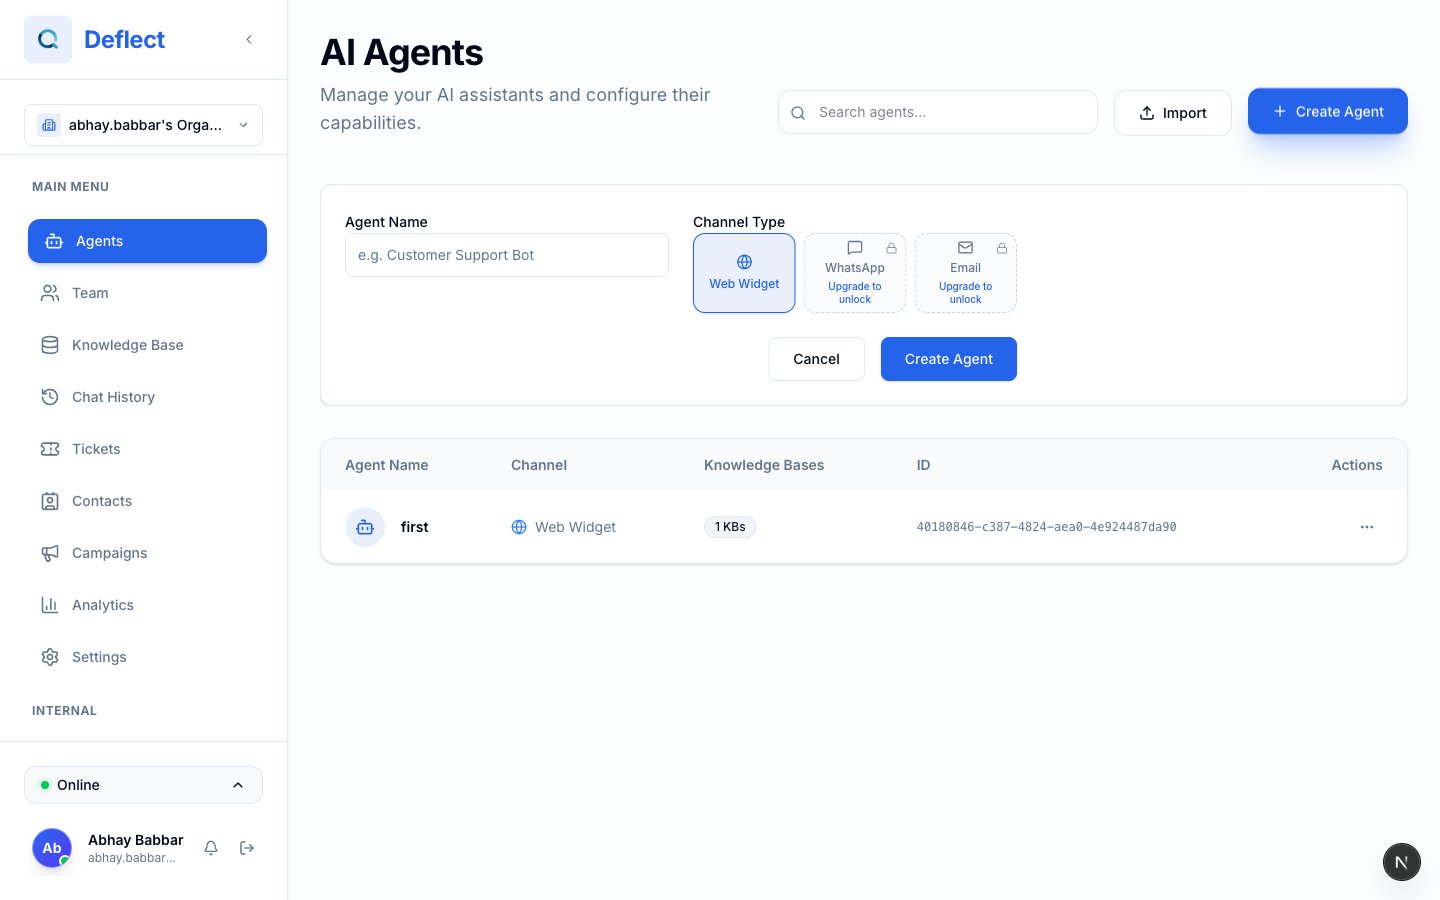Image resolution: width=1440 pixels, height=900 pixels.
Task: Click the Abhay Babbar profile name
Action: coord(136,840)
